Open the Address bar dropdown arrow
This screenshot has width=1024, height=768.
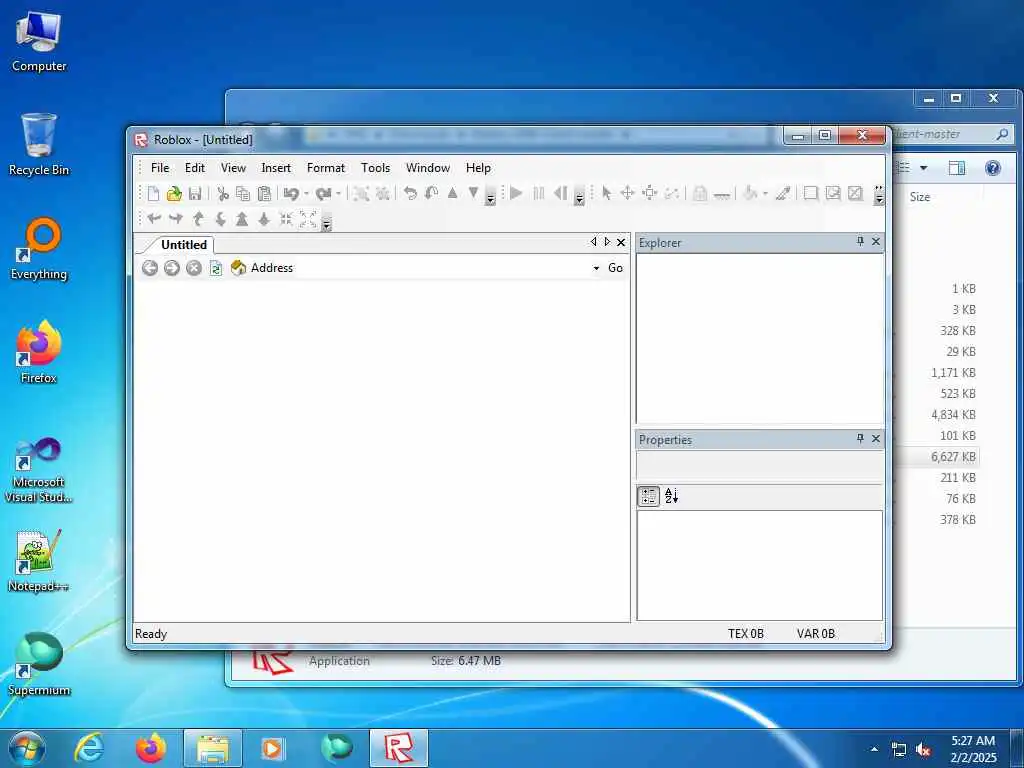pos(596,268)
